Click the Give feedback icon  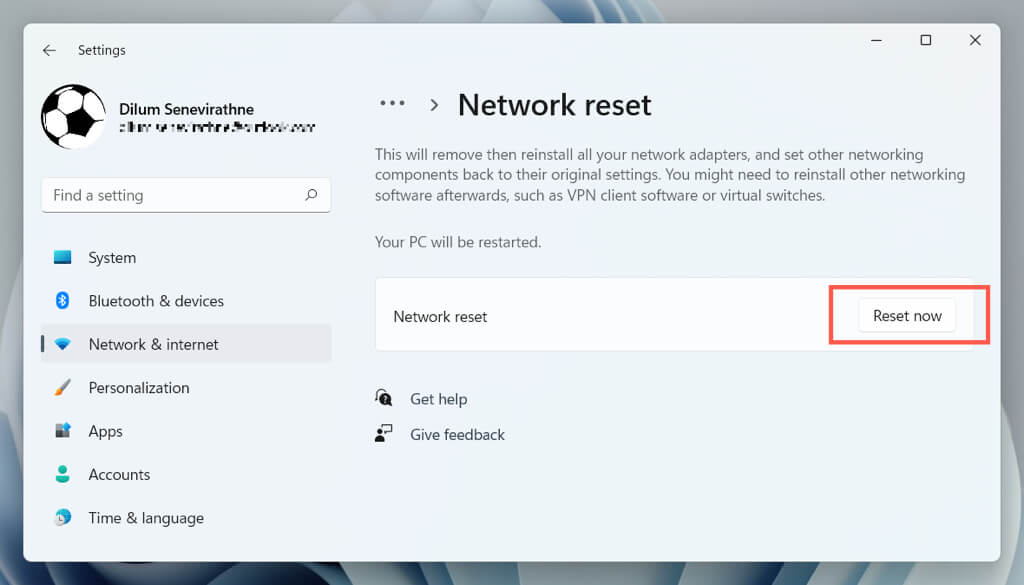pos(384,434)
